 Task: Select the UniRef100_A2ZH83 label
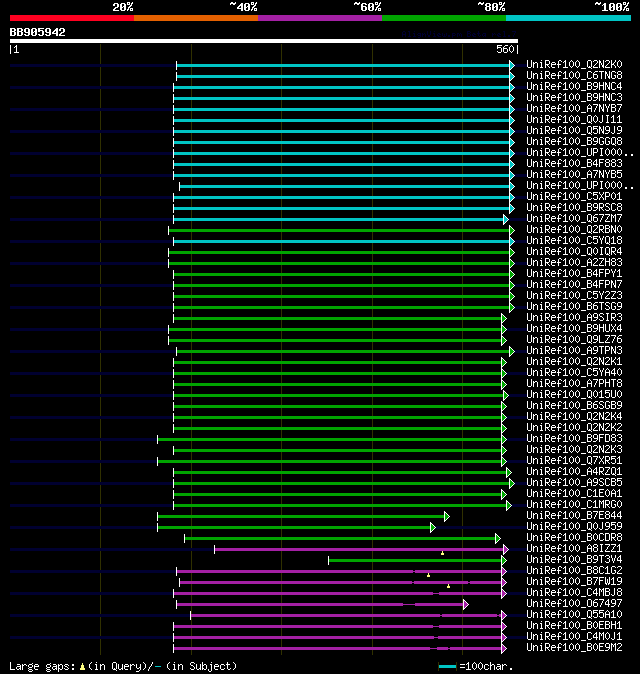574,263
